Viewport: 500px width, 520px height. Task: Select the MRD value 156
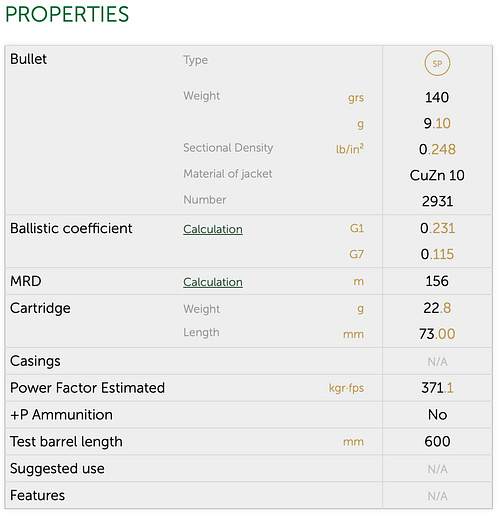(x=437, y=281)
